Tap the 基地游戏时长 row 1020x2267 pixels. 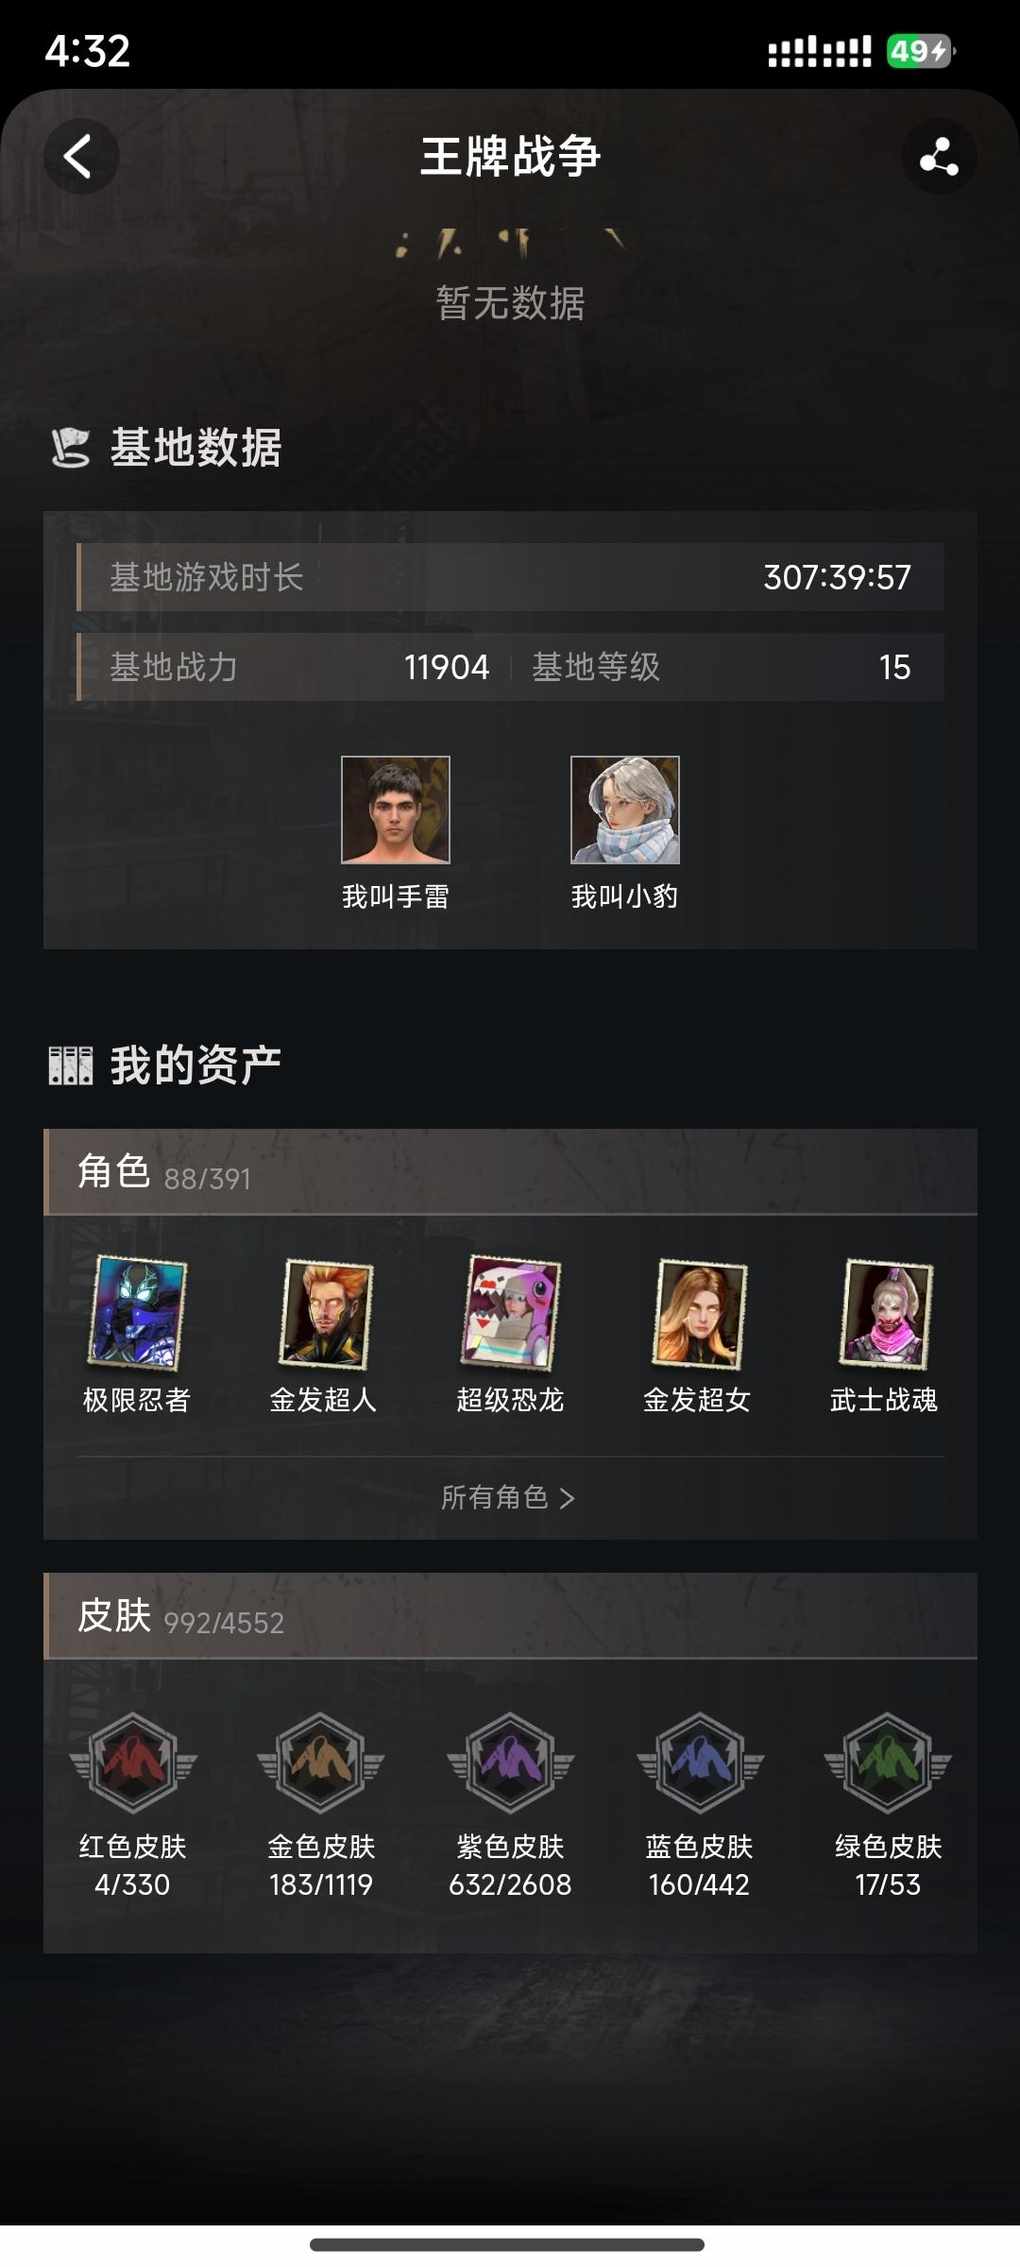(x=510, y=577)
